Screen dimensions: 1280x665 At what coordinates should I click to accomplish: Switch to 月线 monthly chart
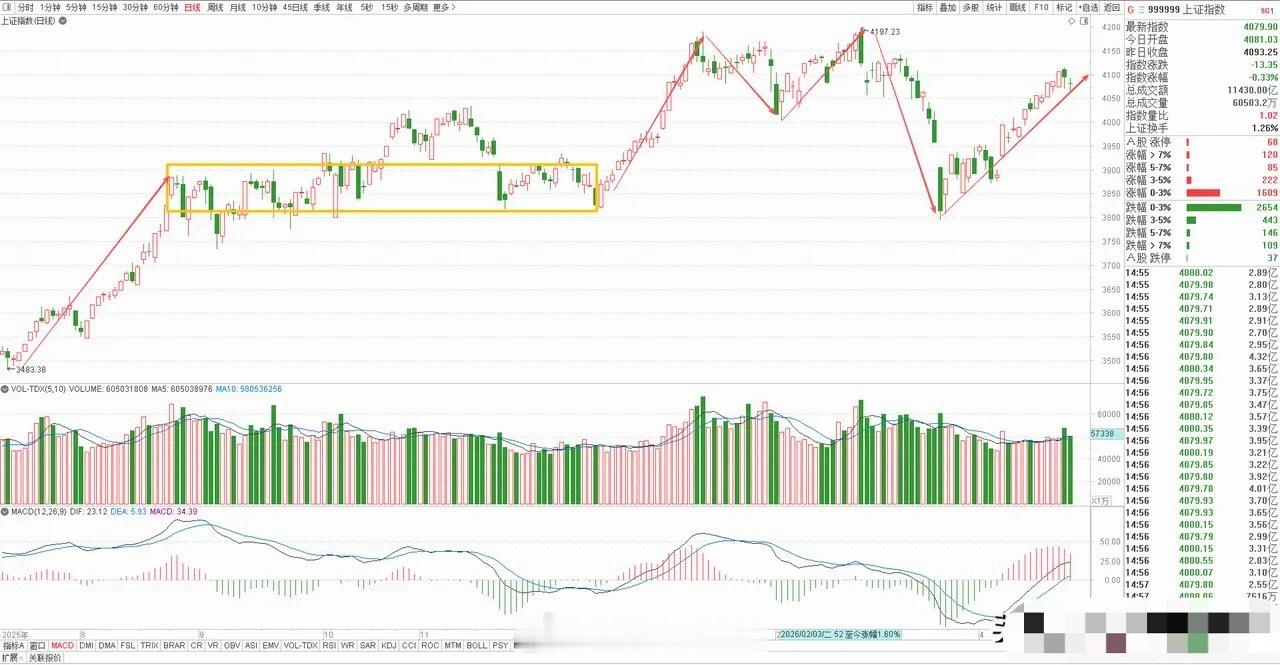point(238,7)
